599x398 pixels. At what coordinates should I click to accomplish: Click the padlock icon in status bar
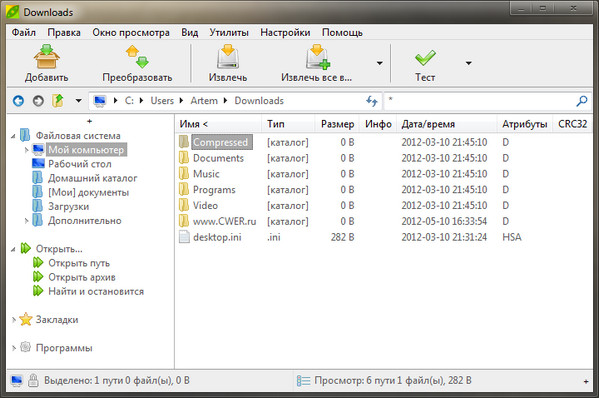click(x=33, y=380)
